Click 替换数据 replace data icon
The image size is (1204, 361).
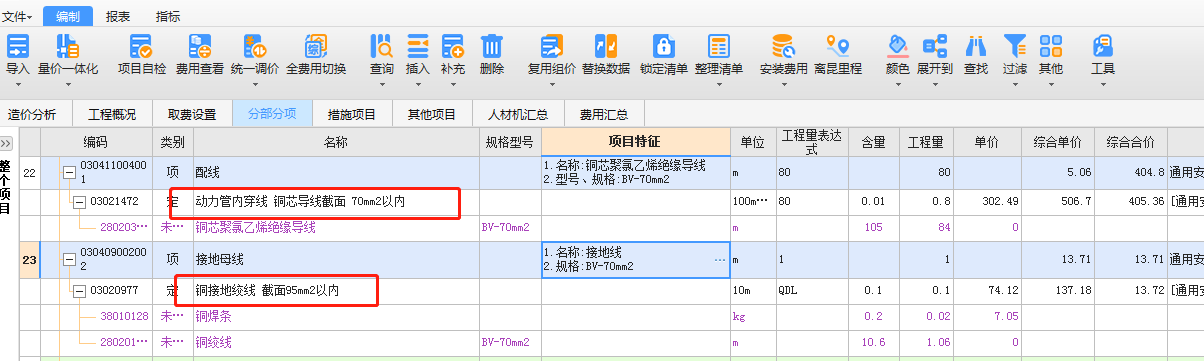606,55
